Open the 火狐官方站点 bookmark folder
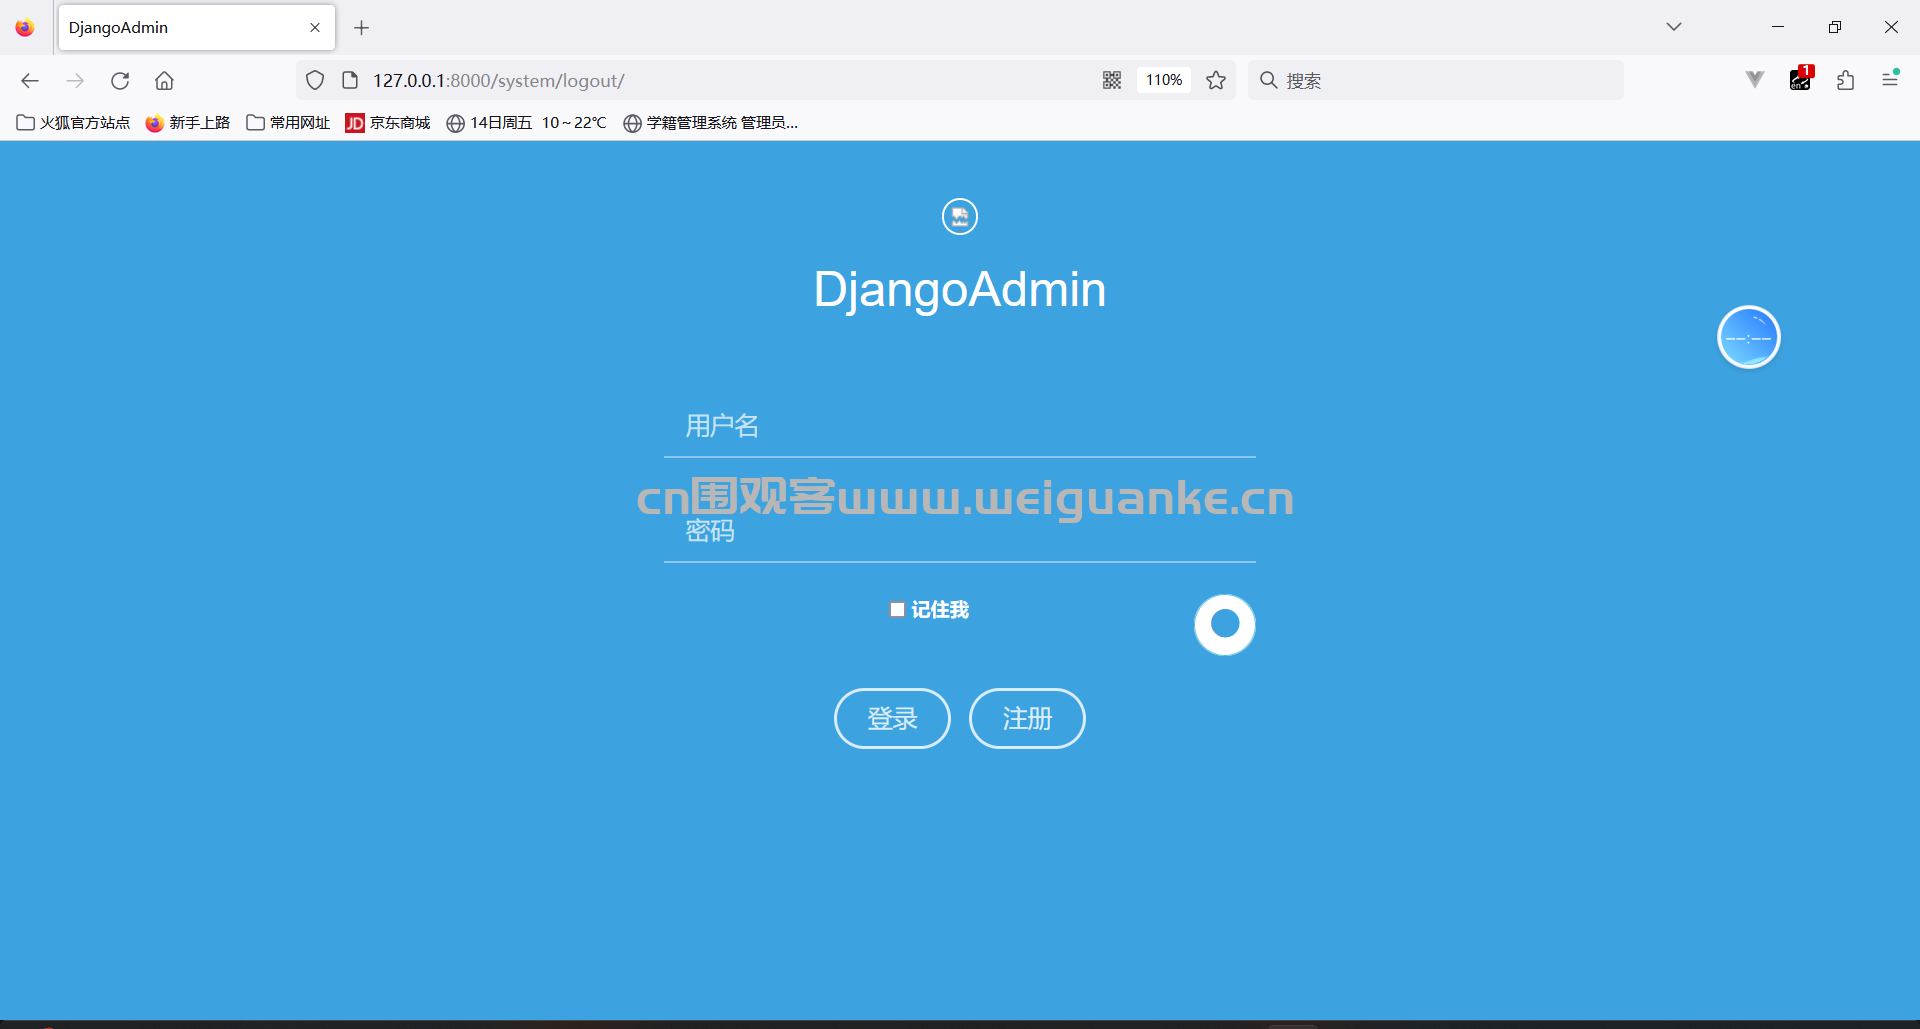Viewport: 1920px width, 1029px height. 73,123
